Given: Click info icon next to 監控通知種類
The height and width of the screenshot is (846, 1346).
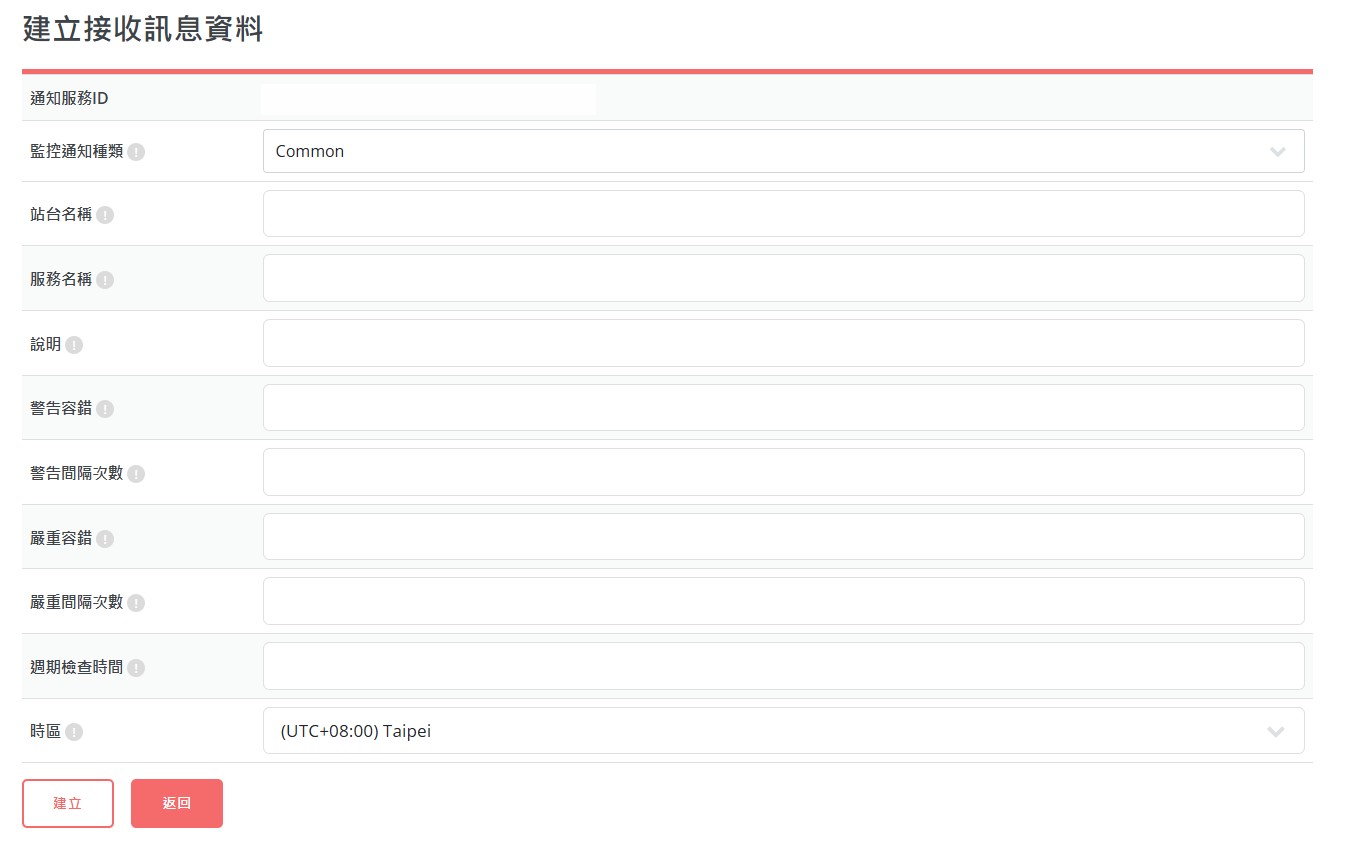Looking at the screenshot, I should pyautogui.click(x=136, y=152).
